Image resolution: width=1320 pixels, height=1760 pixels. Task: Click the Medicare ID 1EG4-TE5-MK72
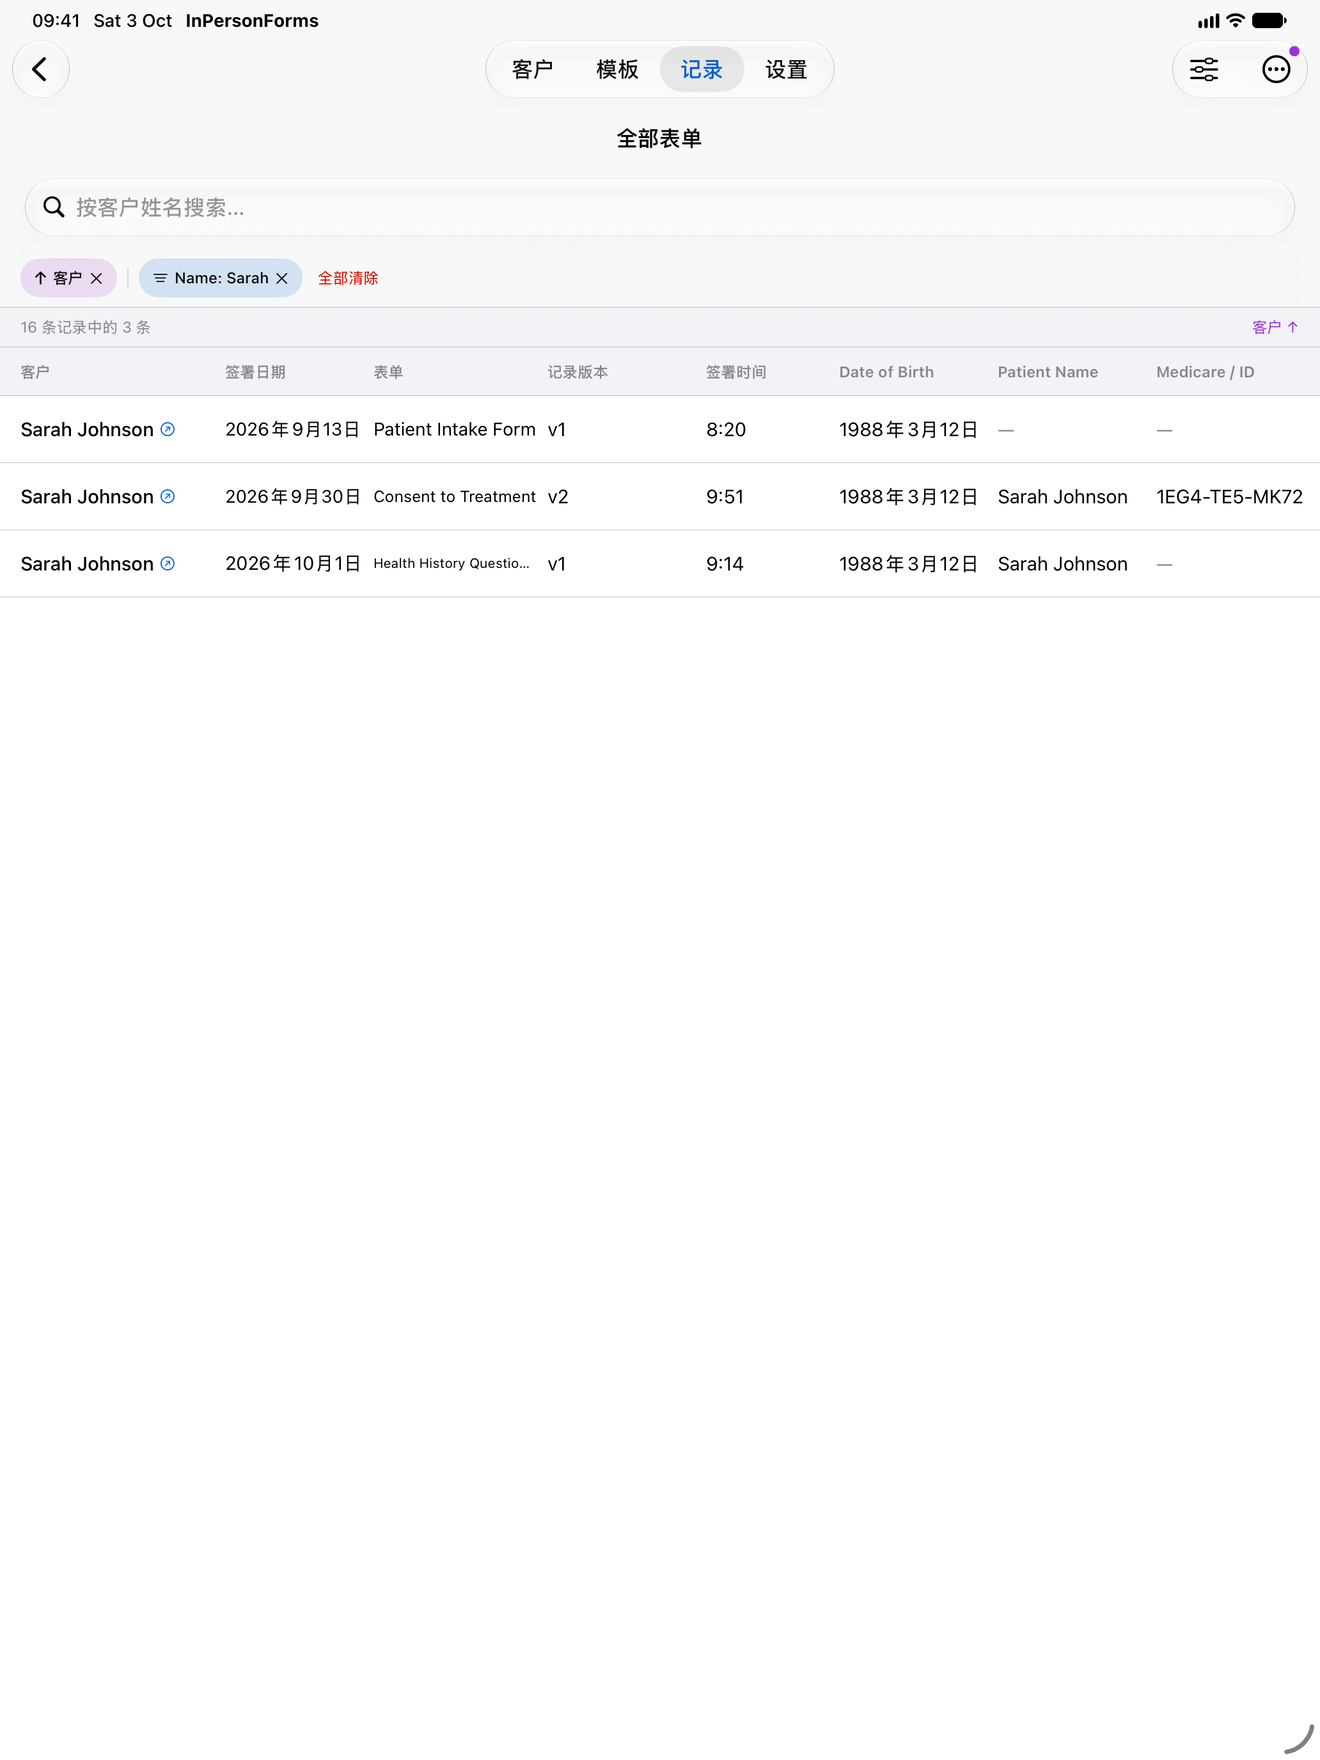1229,496
